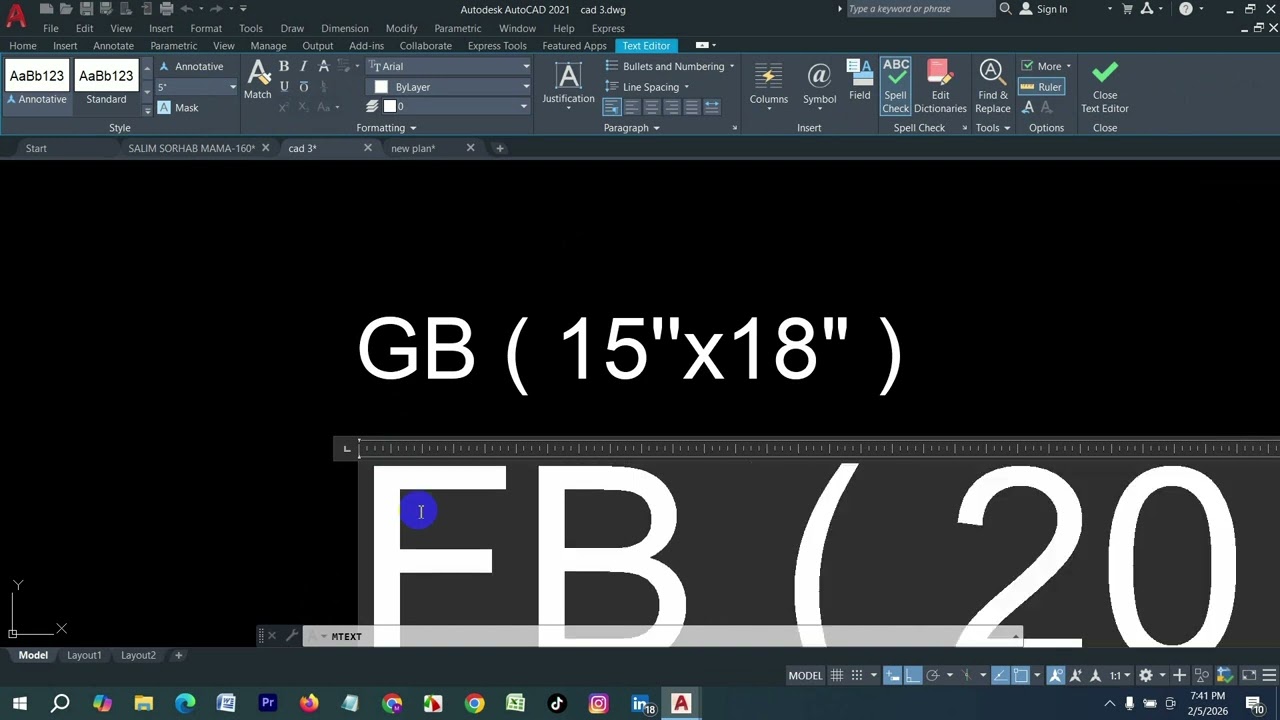This screenshot has height=720, width=1280.
Task: Click the Sign In button
Action: 1044,9
